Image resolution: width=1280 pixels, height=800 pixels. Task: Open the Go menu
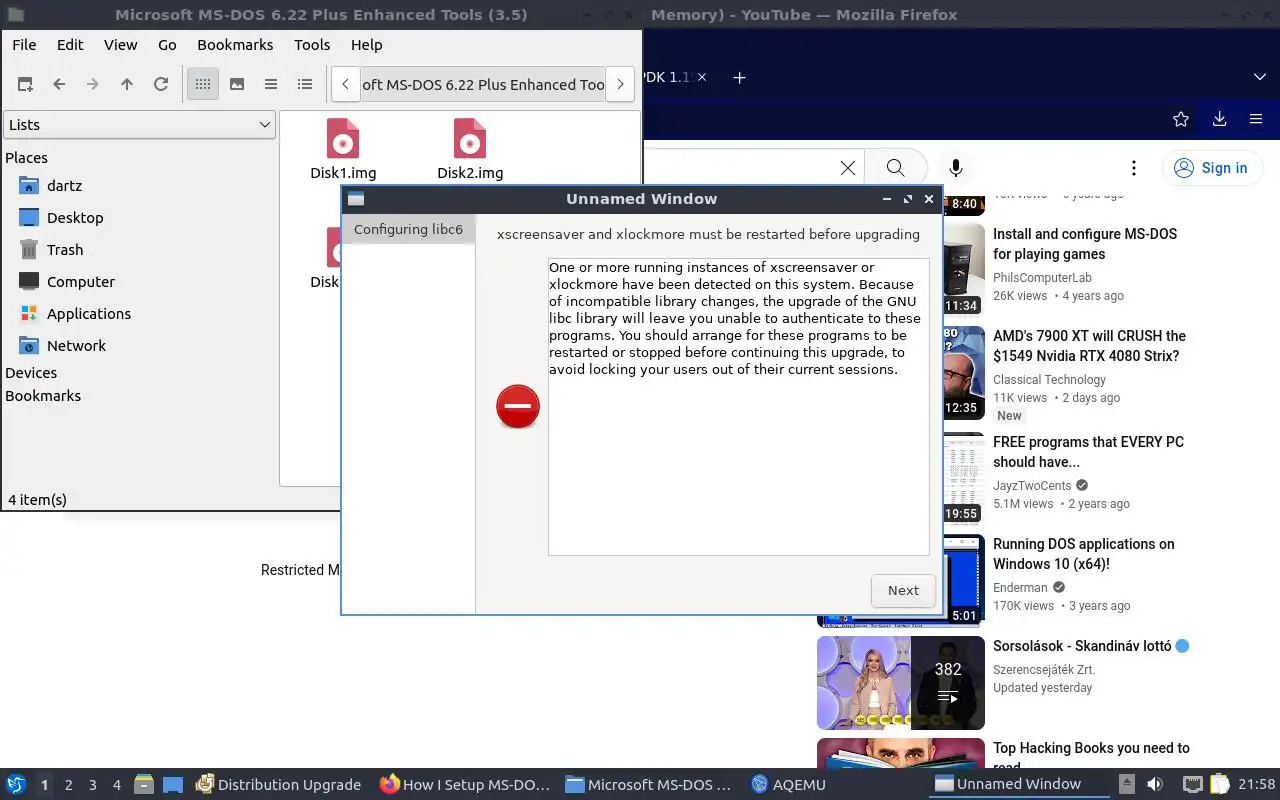167,45
